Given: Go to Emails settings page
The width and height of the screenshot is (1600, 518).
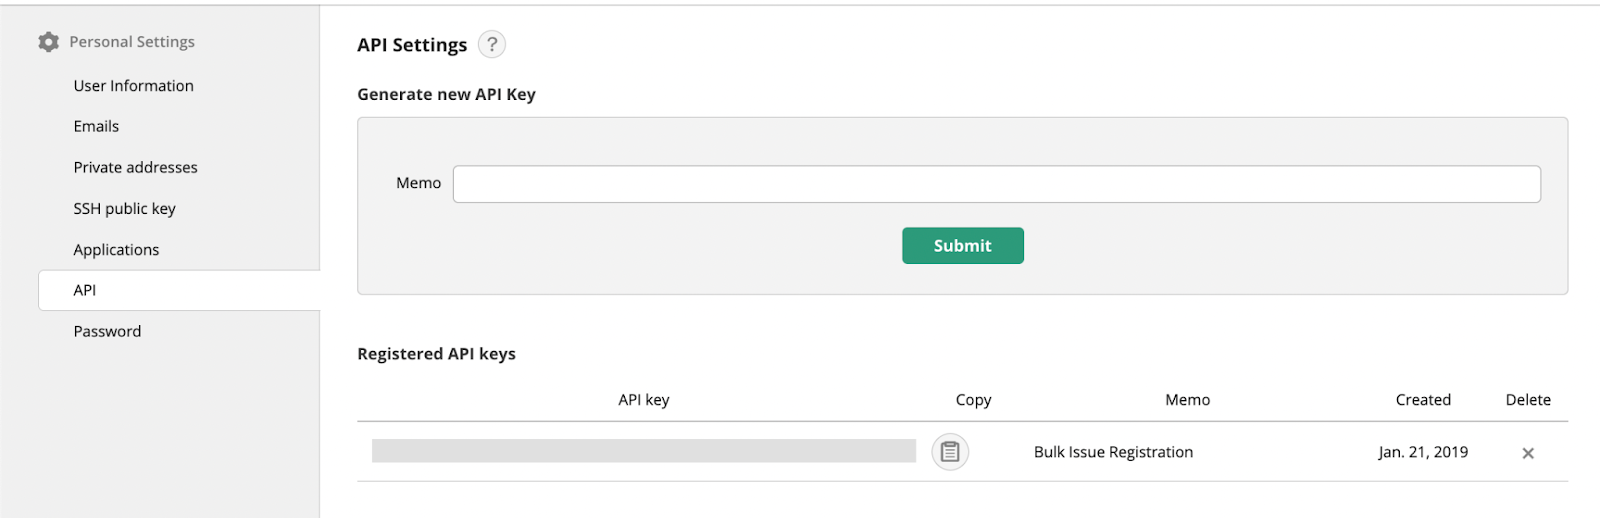Looking at the screenshot, I should click(96, 126).
